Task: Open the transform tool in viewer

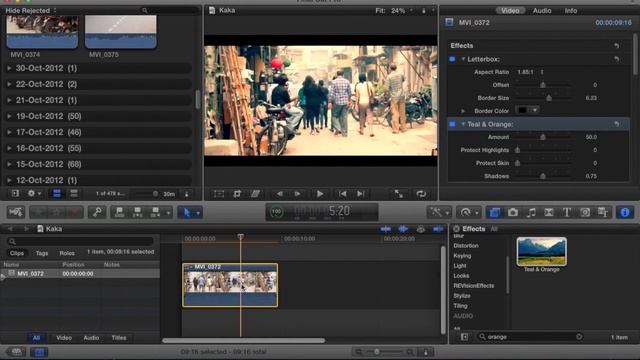Action: click(219, 194)
